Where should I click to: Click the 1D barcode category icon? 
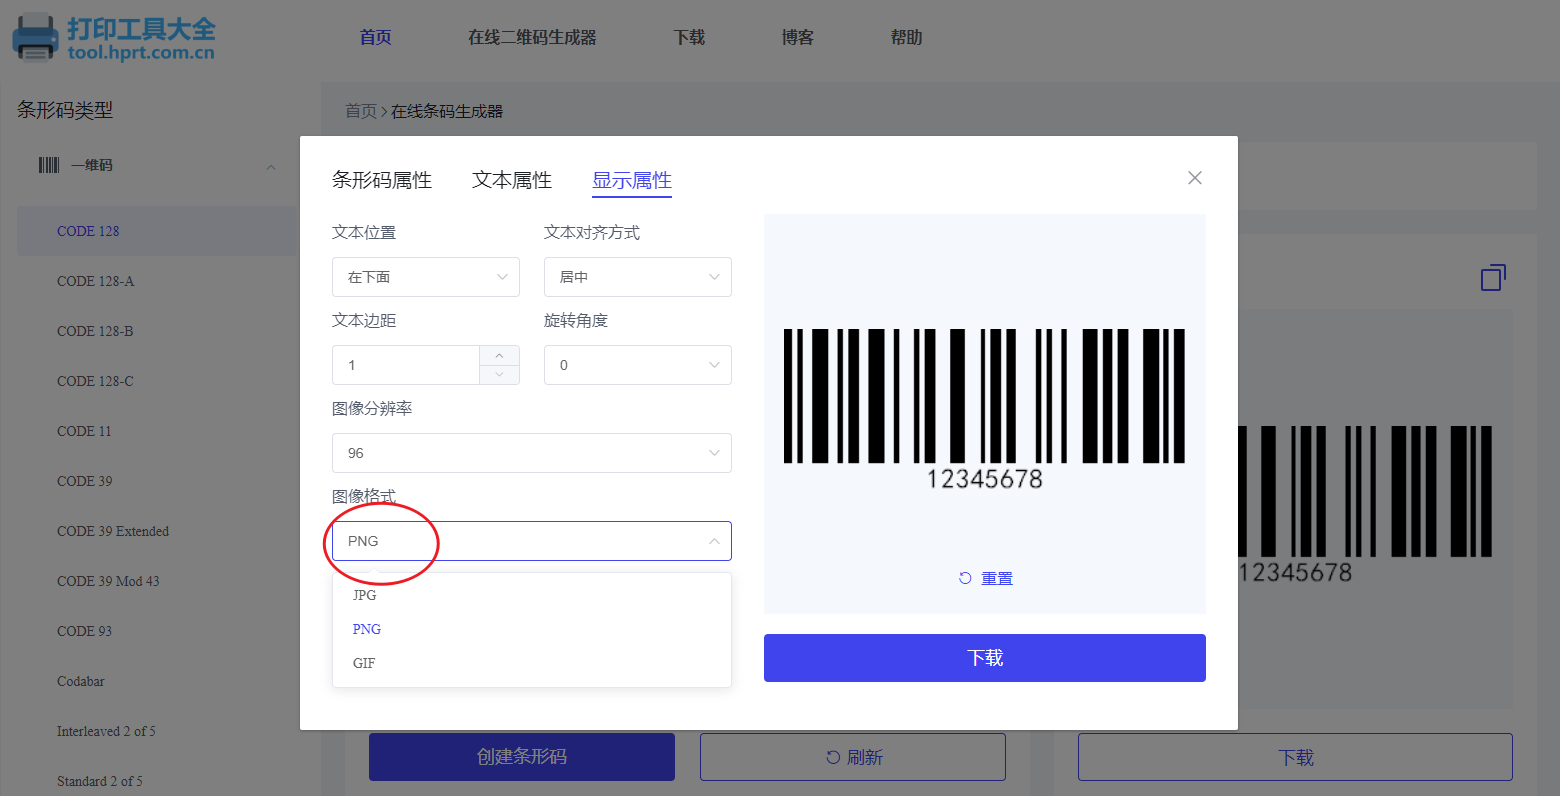point(49,165)
